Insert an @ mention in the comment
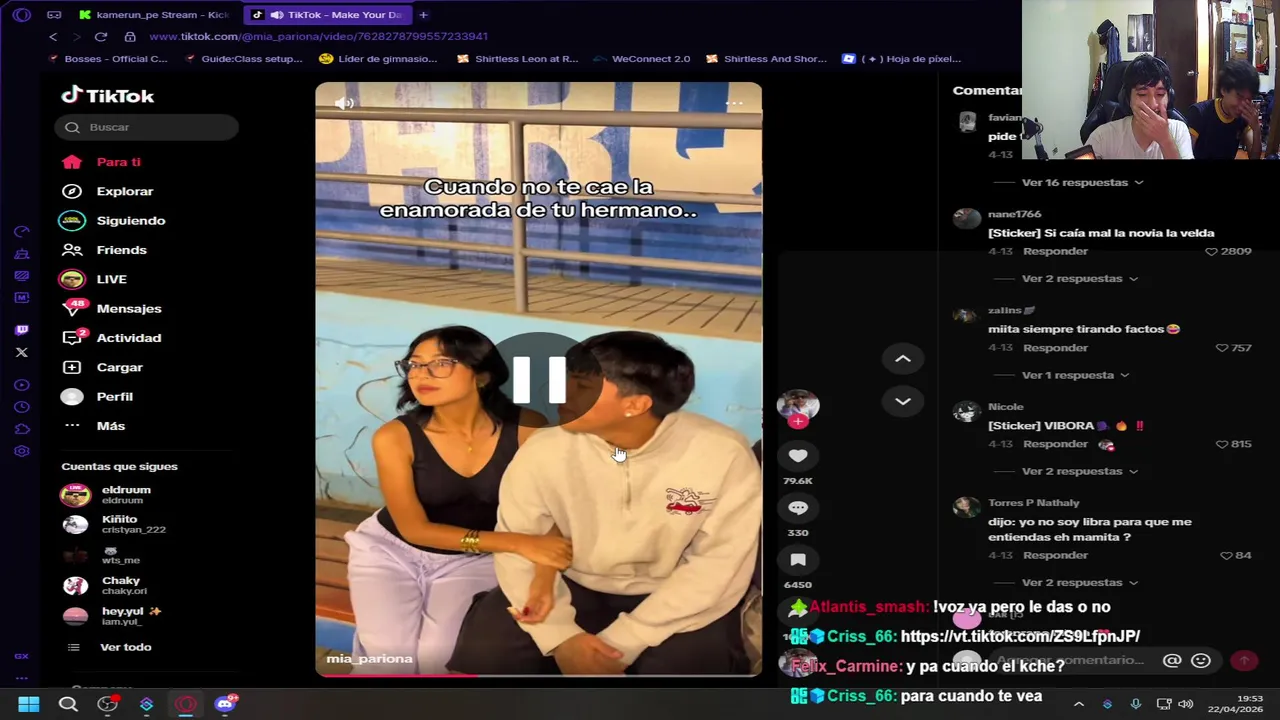1280x720 pixels. (1172, 660)
